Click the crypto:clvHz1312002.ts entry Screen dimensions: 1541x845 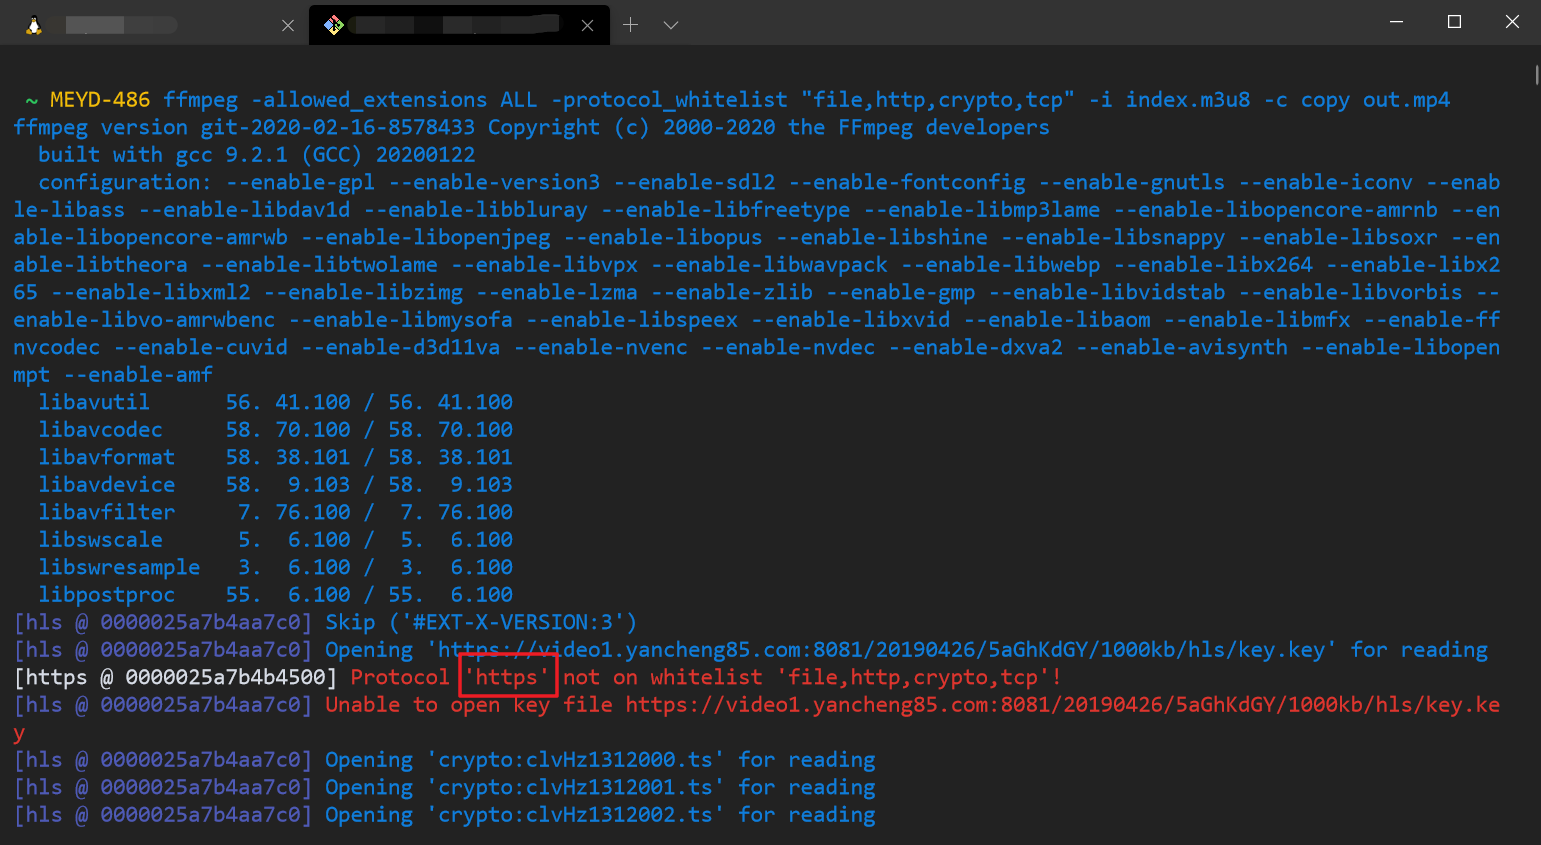[x=576, y=815]
